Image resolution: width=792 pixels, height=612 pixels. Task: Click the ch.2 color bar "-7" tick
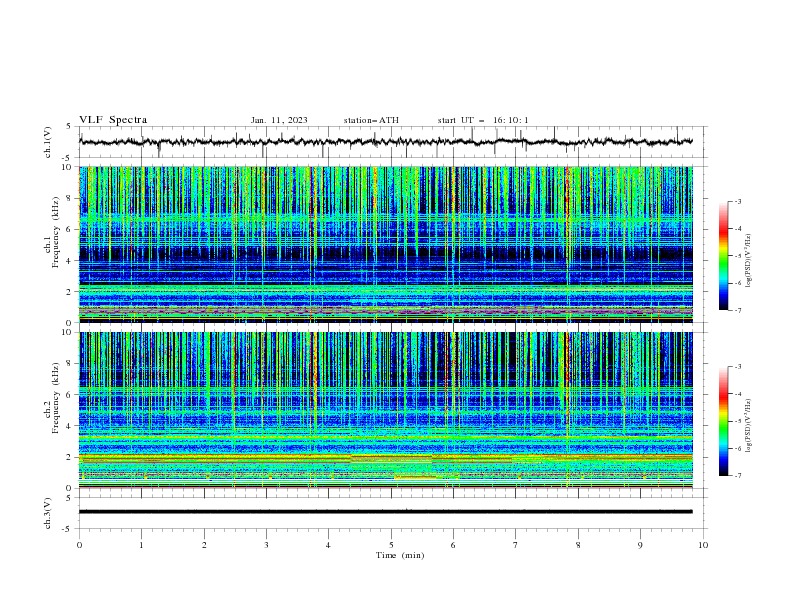point(738,476)
